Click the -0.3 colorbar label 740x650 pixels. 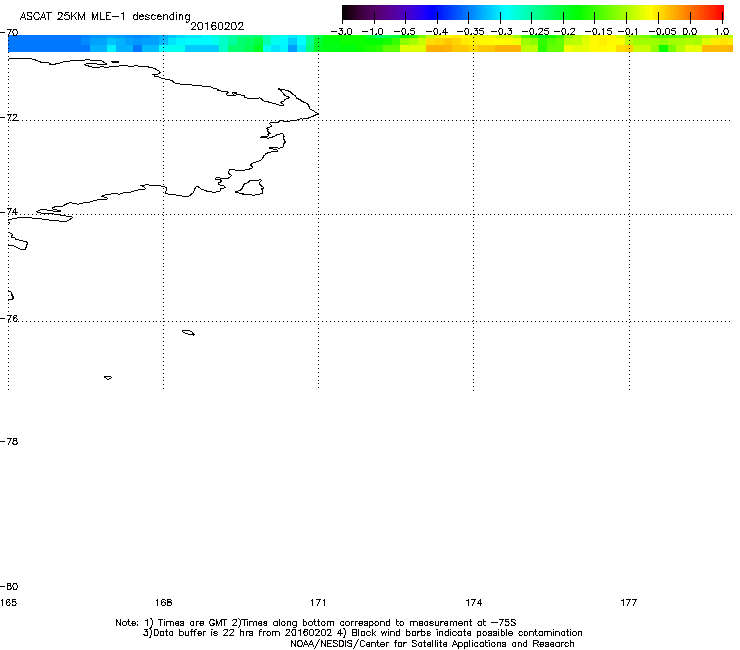click(x=502, y=32)
